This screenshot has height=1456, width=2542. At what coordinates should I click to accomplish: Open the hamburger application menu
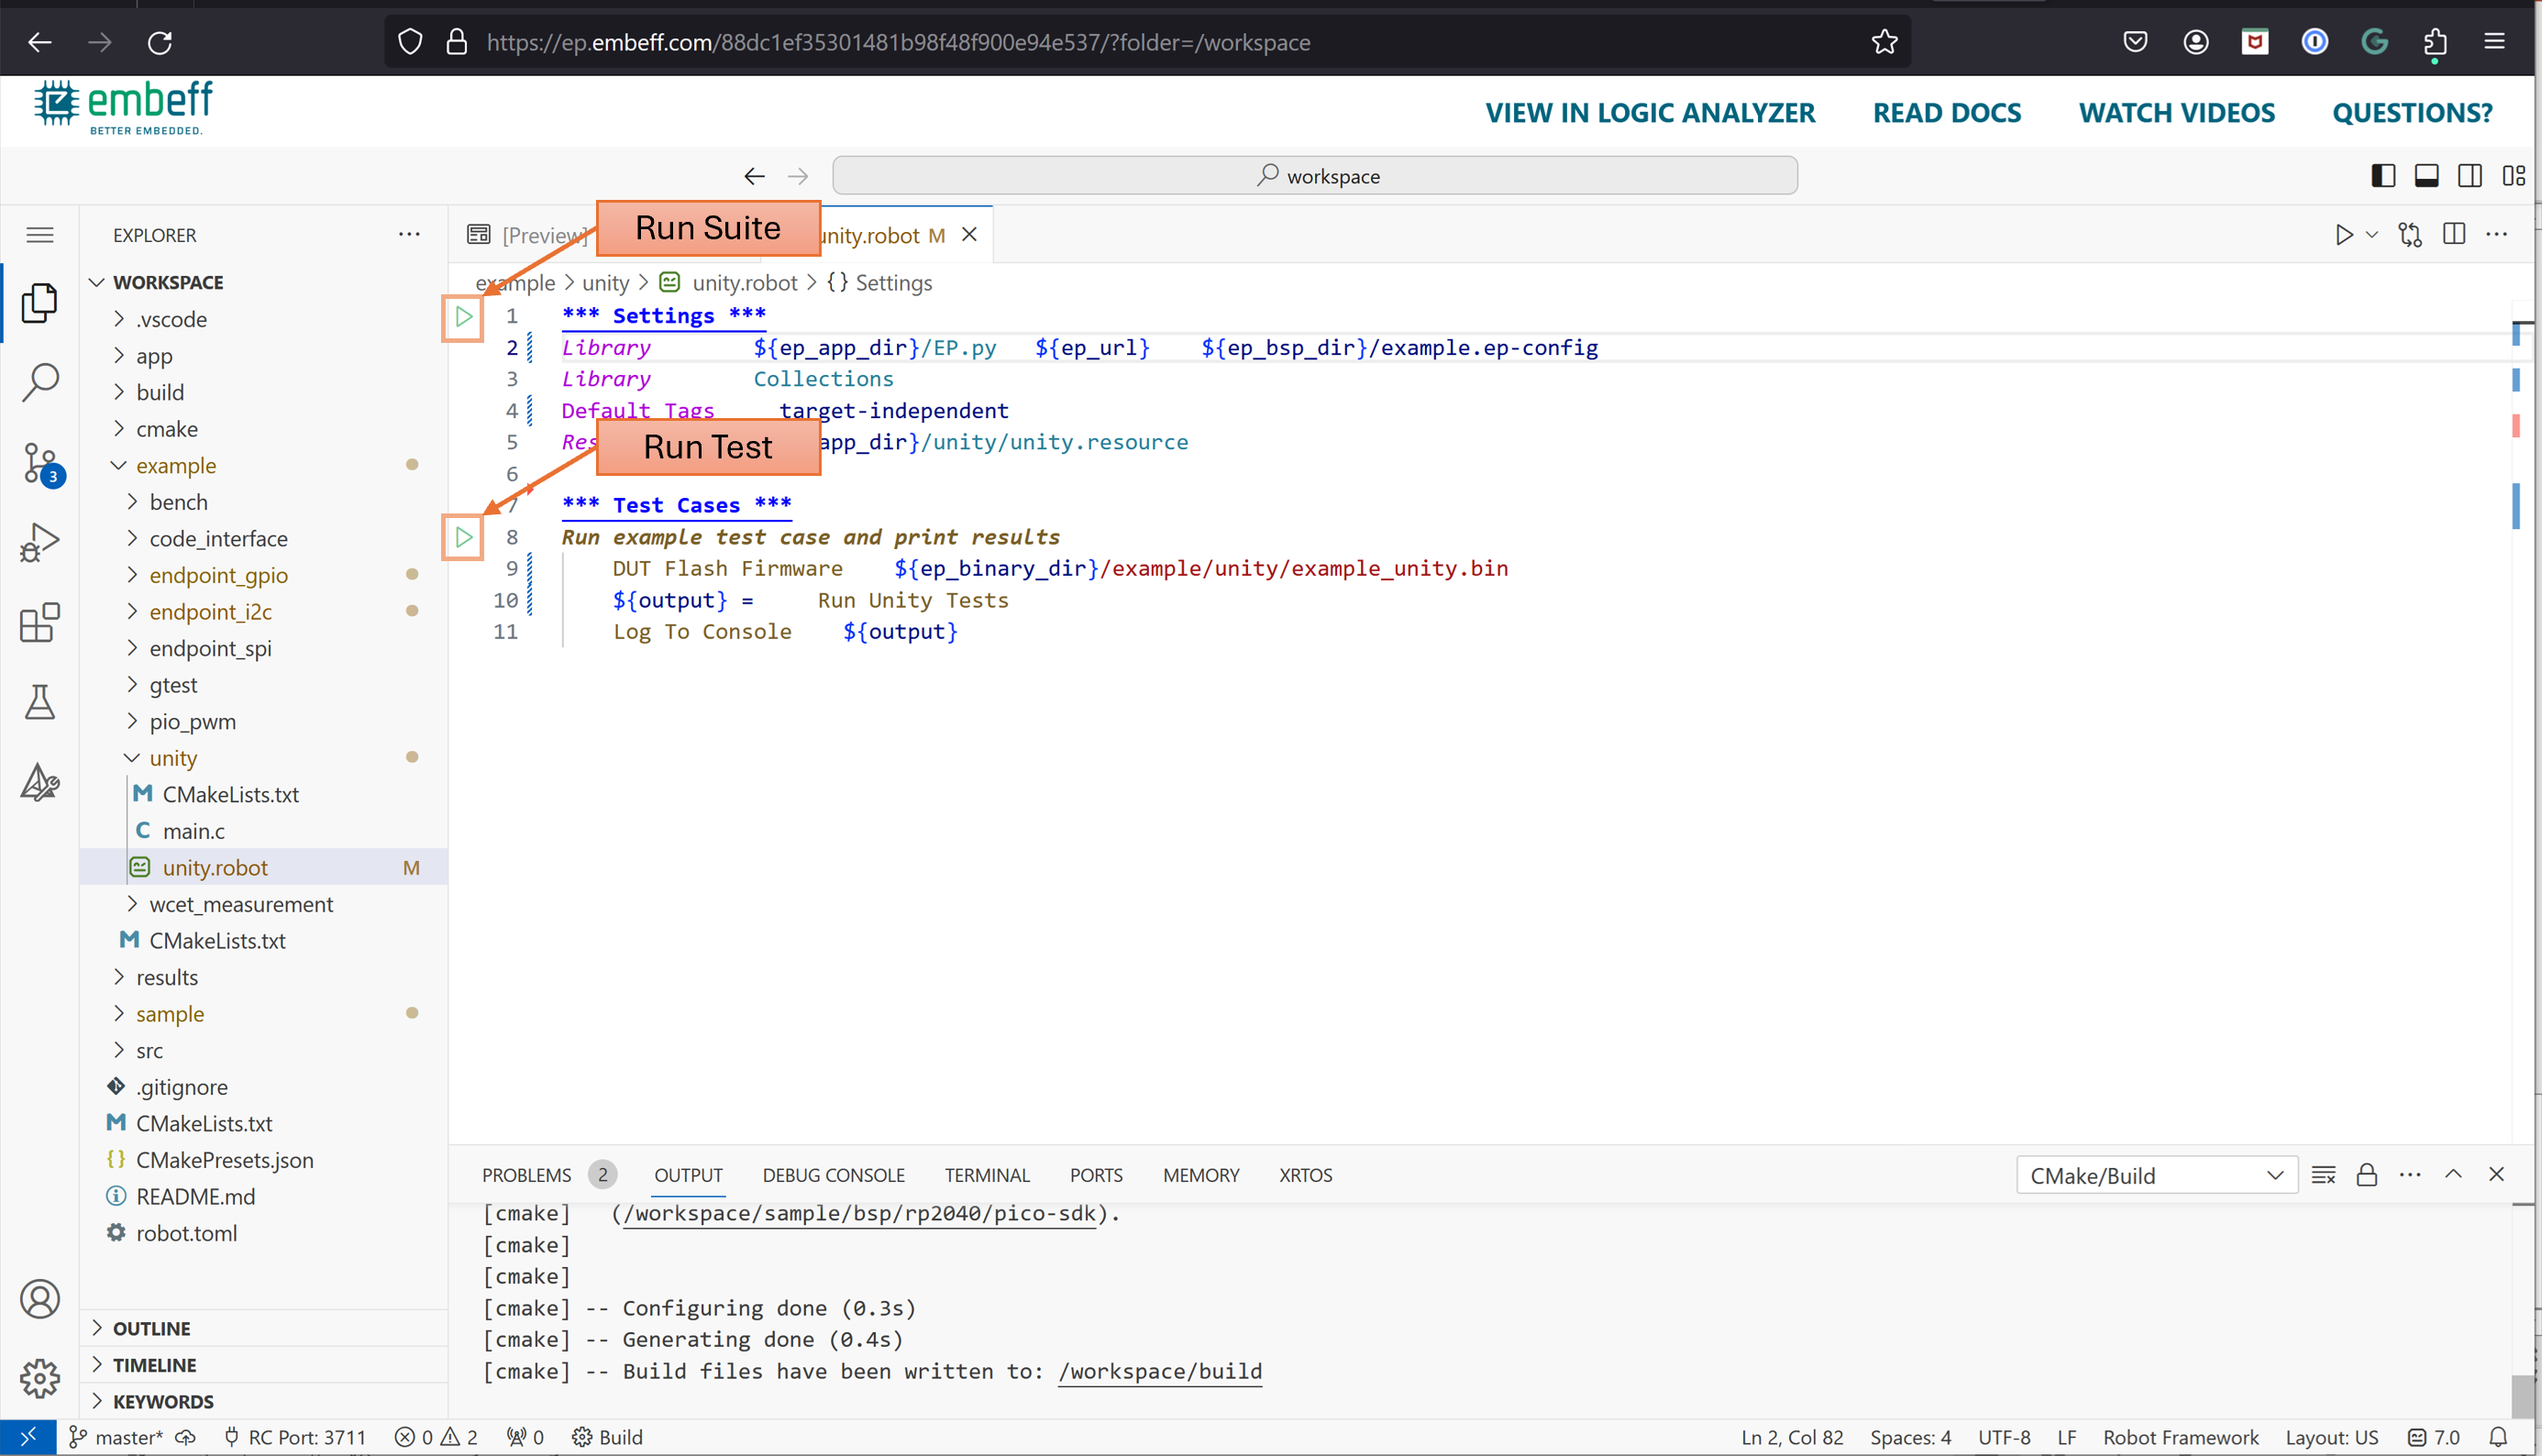pos(40,235)
